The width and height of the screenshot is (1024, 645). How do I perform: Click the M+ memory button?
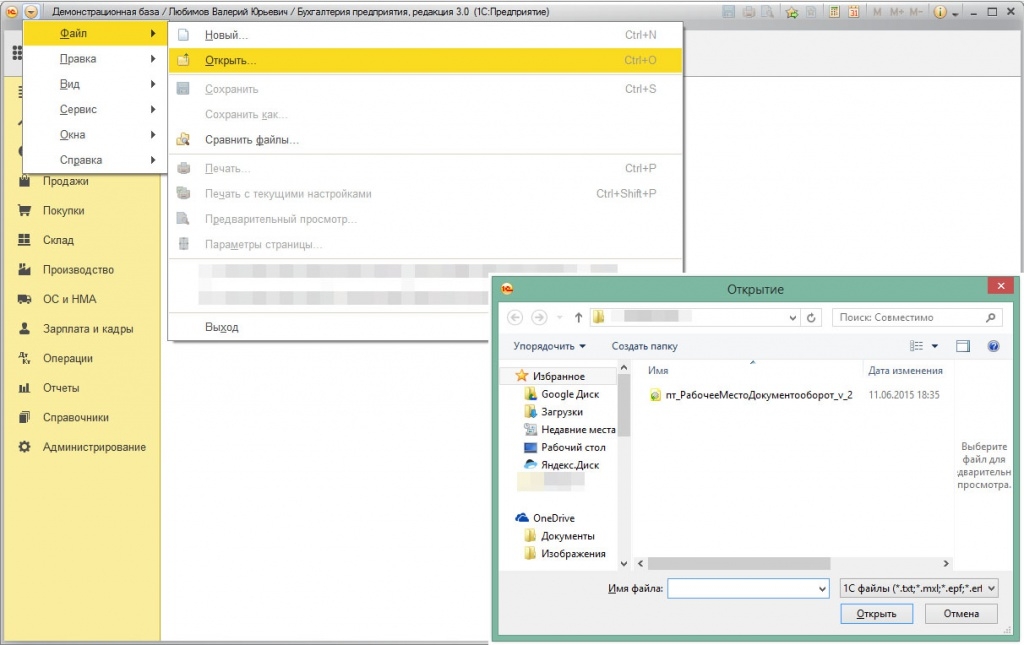(x=897, y=12)
